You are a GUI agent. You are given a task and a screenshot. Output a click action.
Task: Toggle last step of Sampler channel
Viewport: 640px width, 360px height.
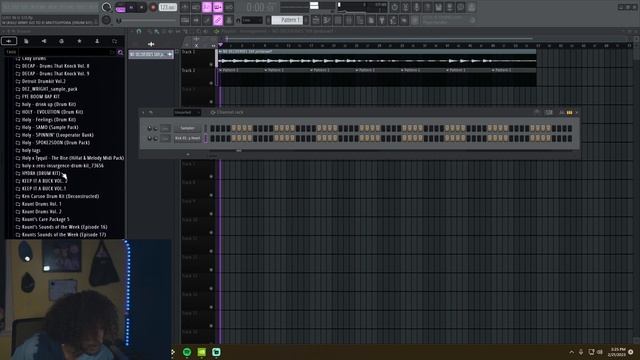tap(569, 129)
